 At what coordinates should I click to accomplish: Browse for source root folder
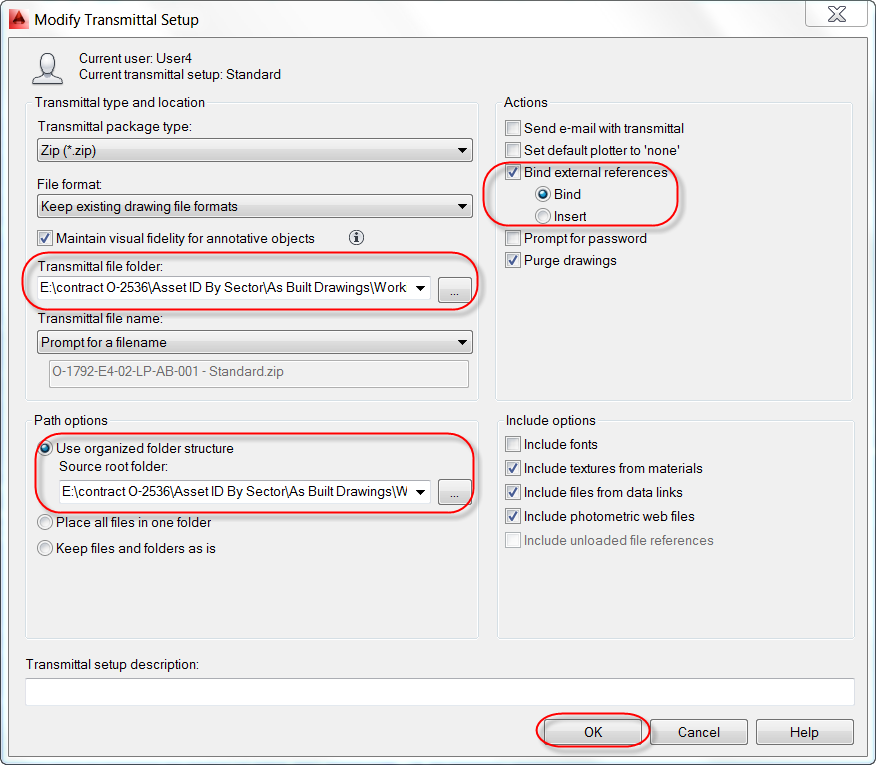coord(454,492)
